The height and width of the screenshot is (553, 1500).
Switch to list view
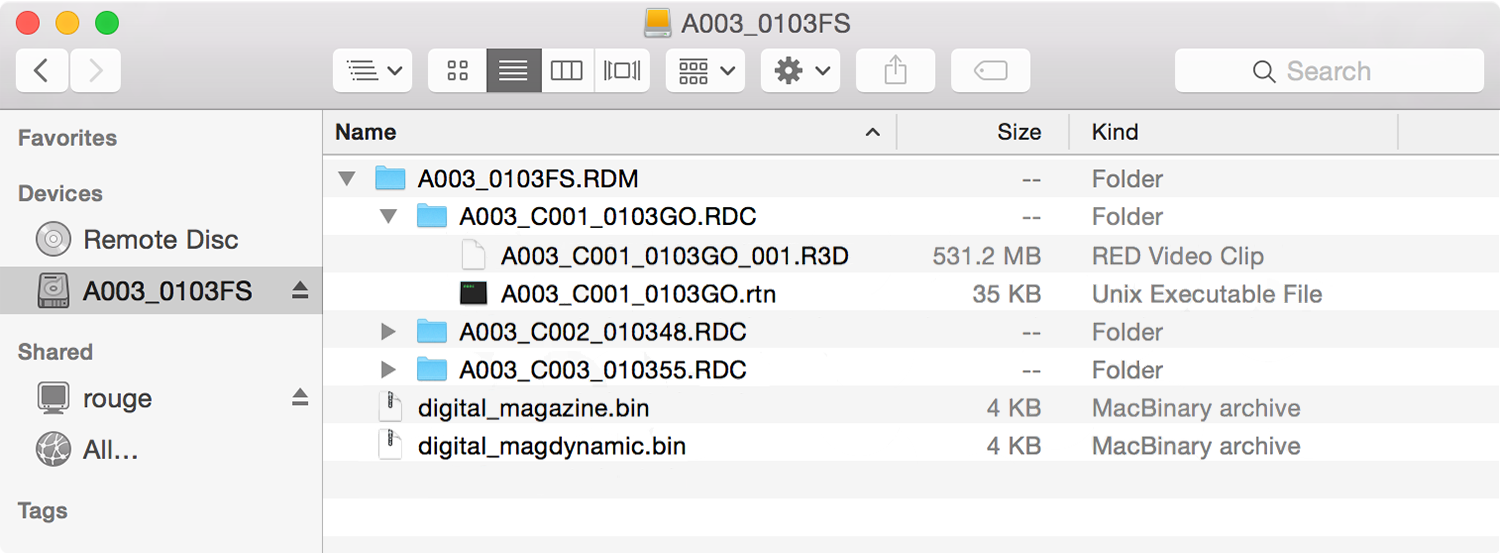click(x=514, y=71)
